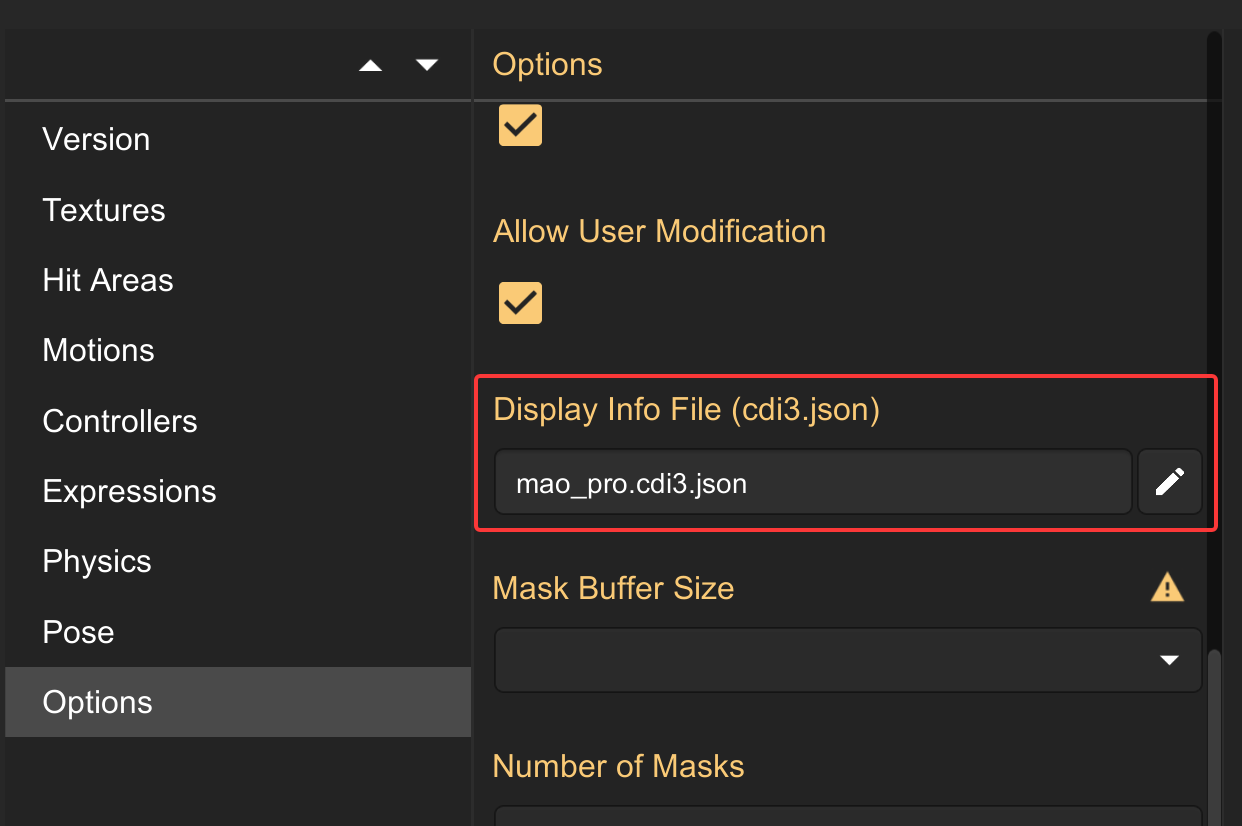The image size is (1242, 826).
Task: Select the highlighted Options sidebar item
Action: pyautogui.click(x=98, y=702)
